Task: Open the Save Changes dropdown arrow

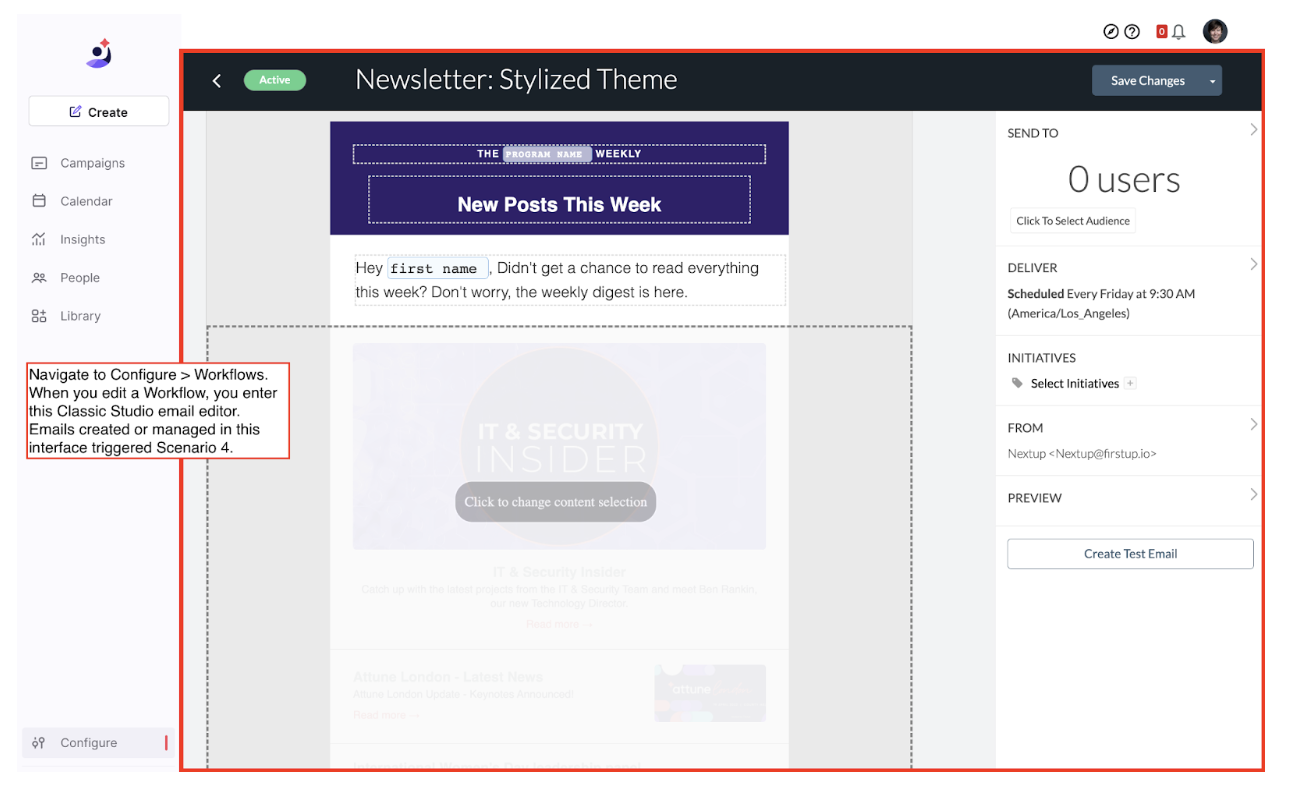Action: 1211,80
